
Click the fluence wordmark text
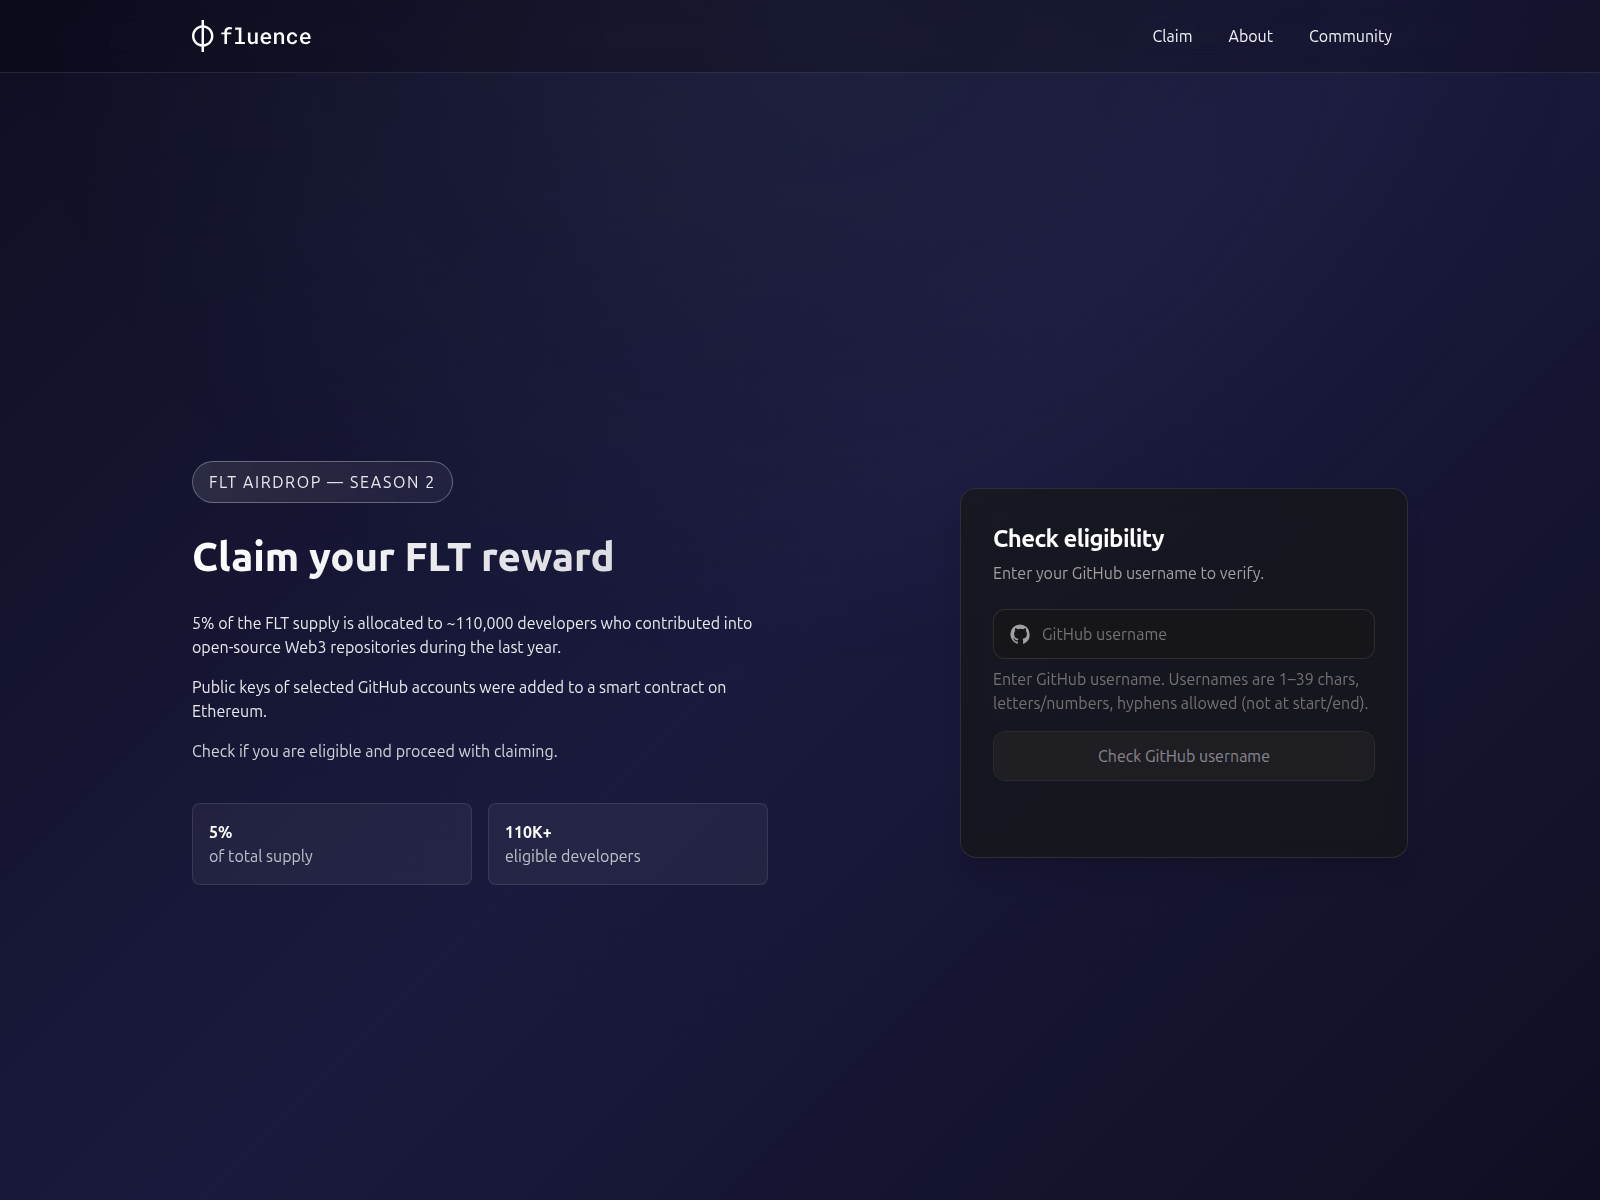tap(265, 36)
